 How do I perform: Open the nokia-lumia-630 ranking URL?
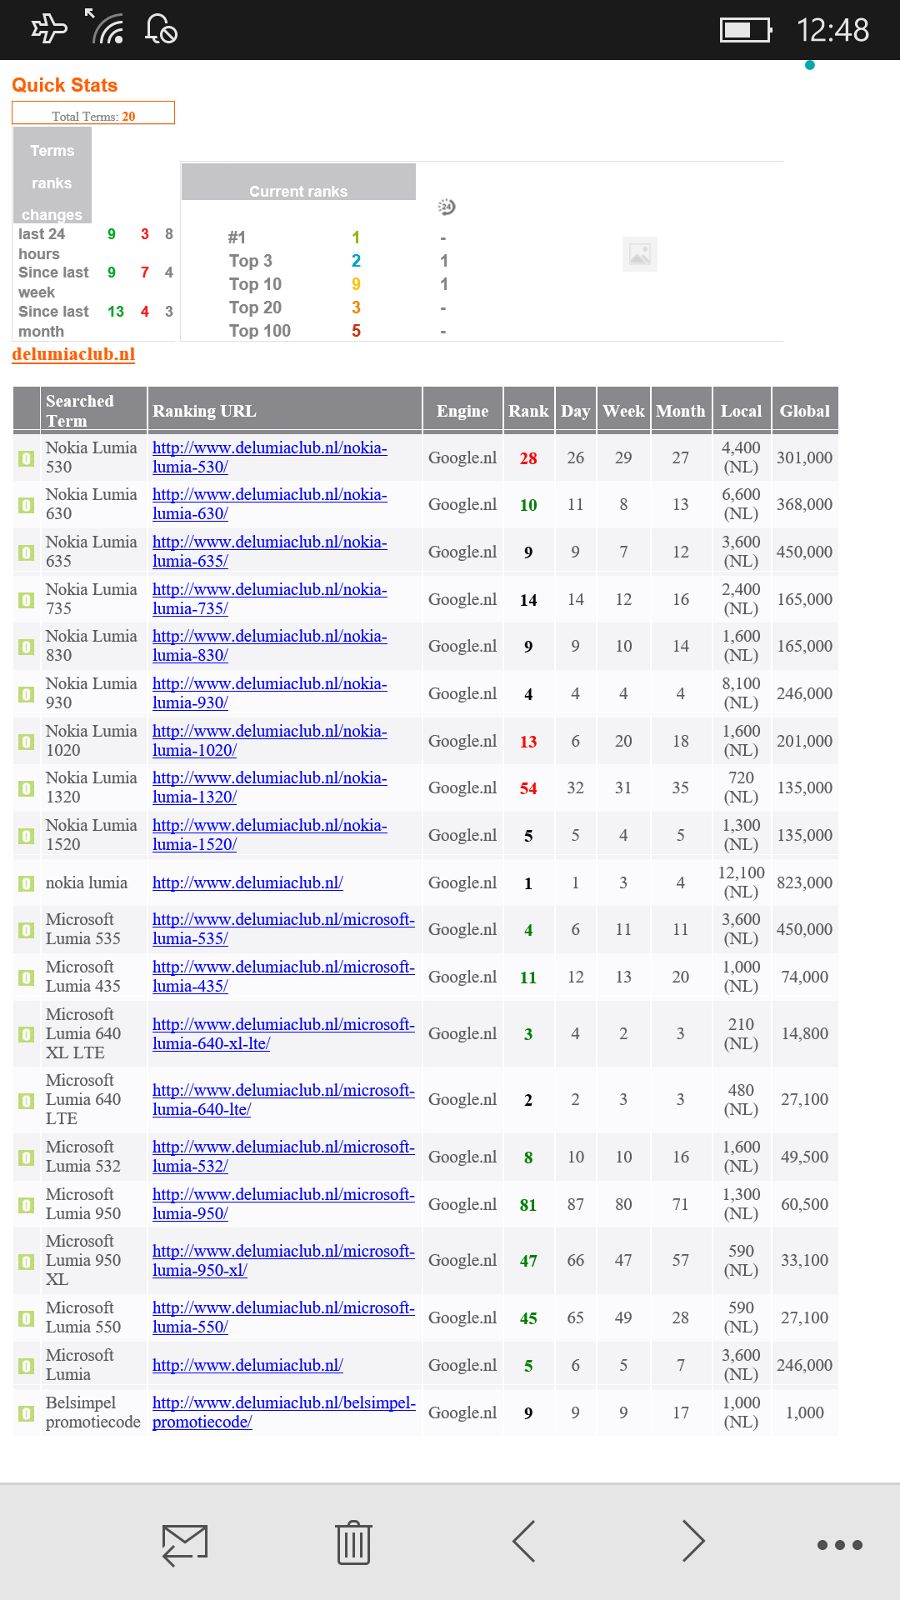269,504
